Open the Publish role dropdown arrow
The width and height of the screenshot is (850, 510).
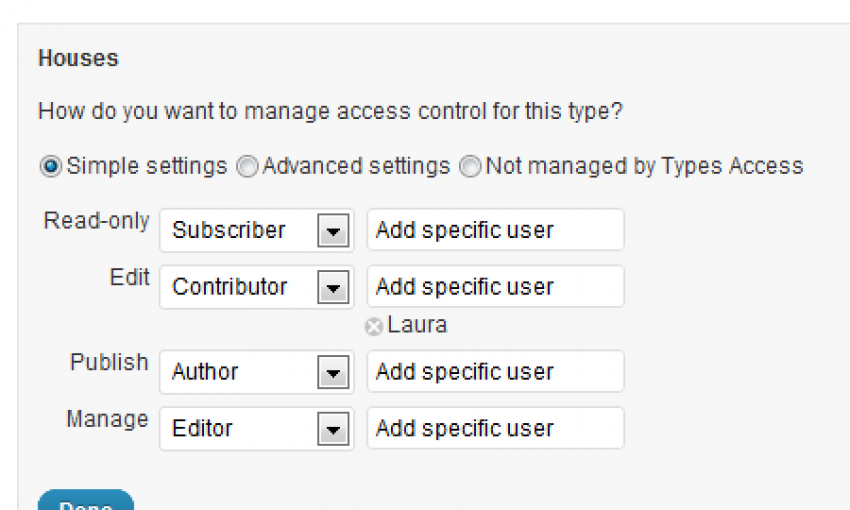[x=333, y=372]
